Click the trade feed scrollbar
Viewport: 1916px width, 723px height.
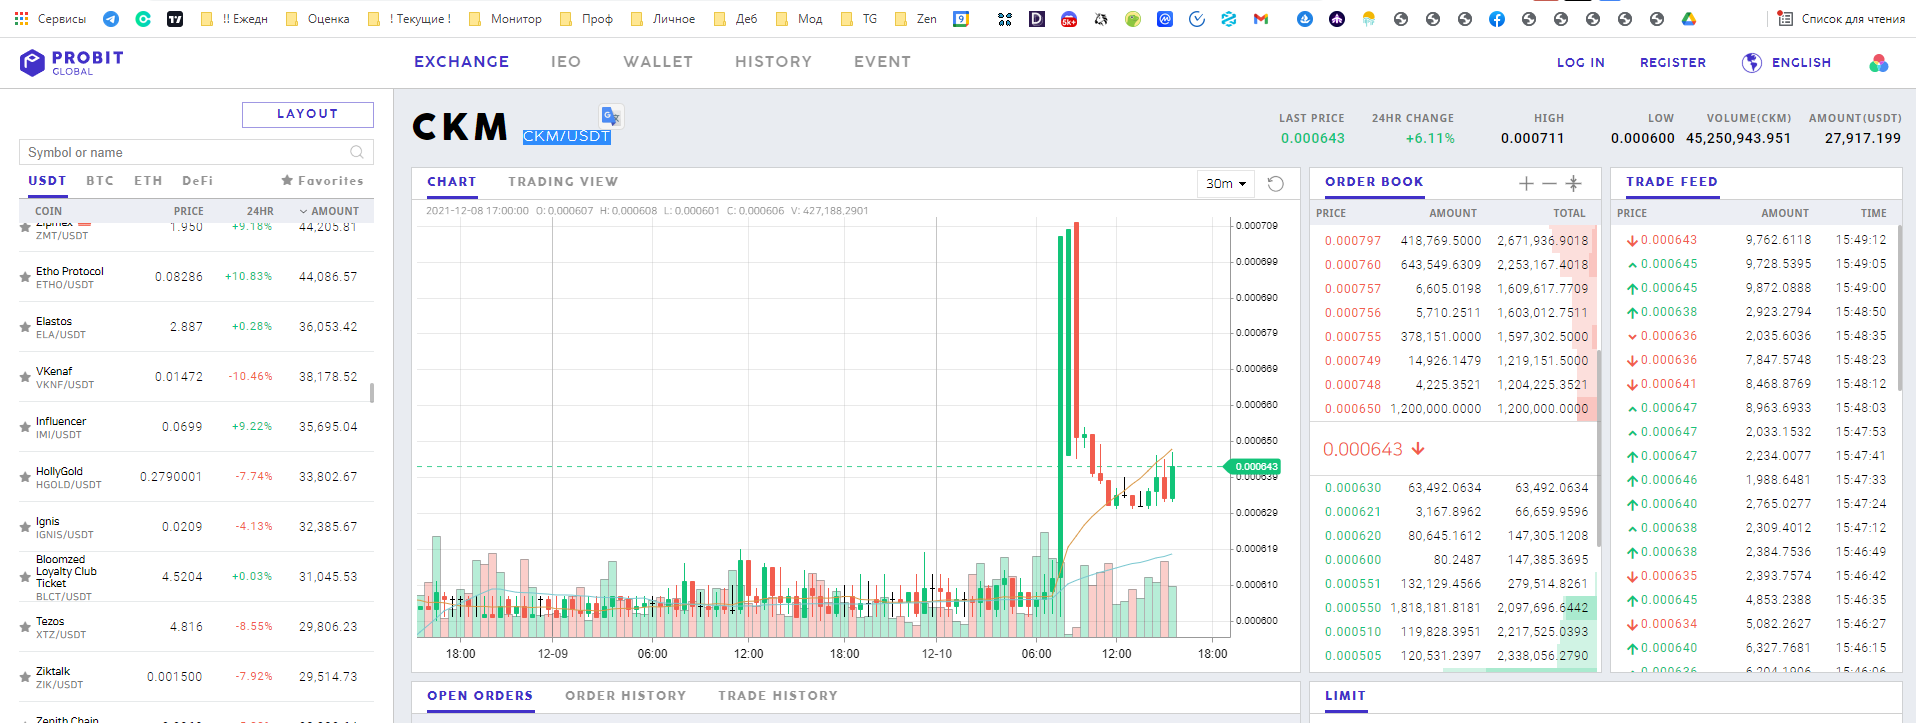click(1900, 308)
